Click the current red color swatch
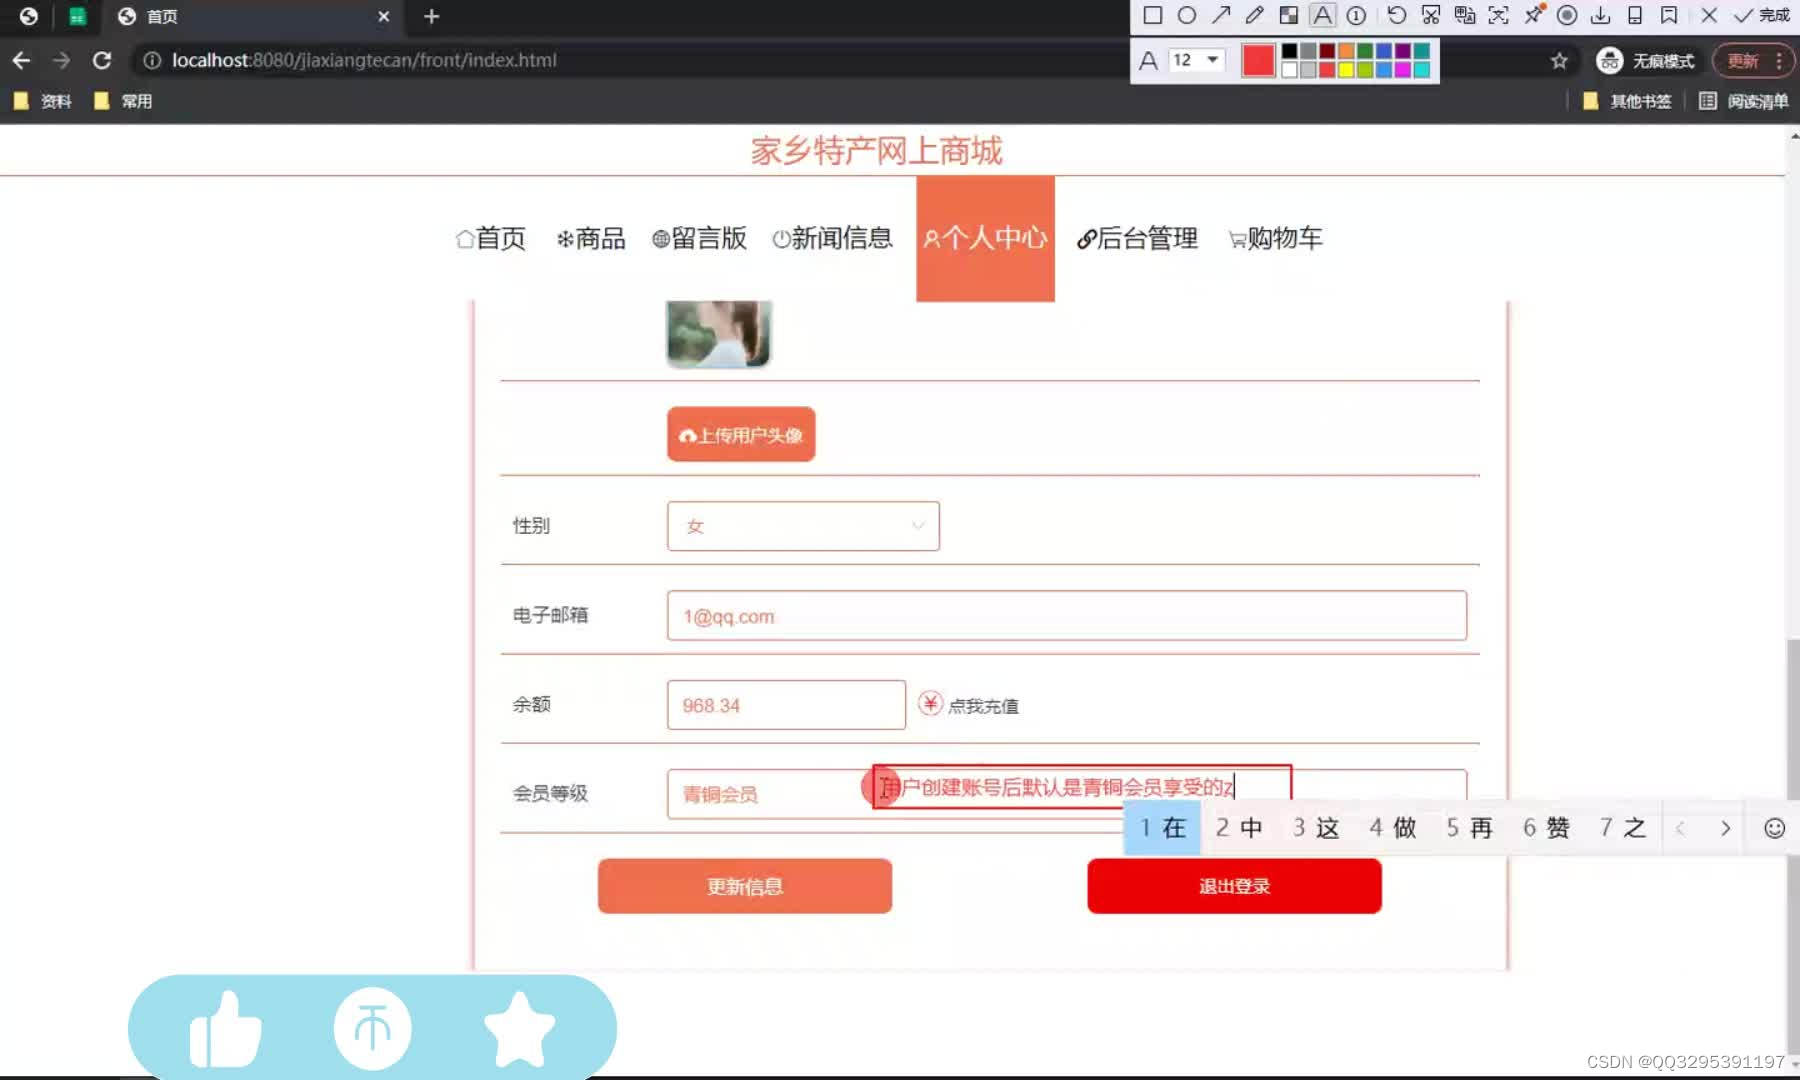 (x=1258, y=60)
